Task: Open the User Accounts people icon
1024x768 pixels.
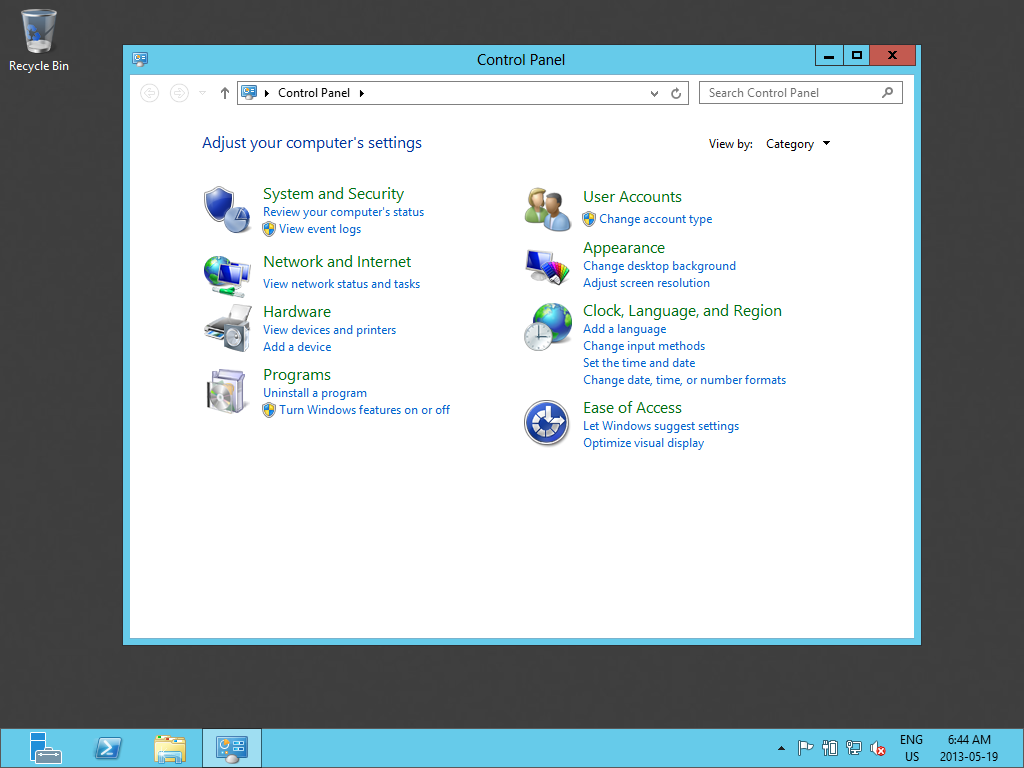Action: (x=547, y=209)
